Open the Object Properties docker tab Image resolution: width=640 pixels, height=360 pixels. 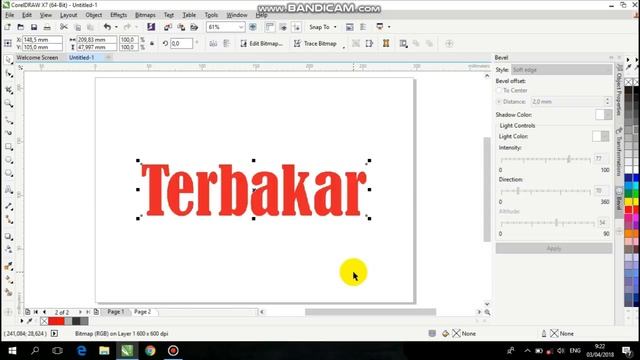pos(619,89)
